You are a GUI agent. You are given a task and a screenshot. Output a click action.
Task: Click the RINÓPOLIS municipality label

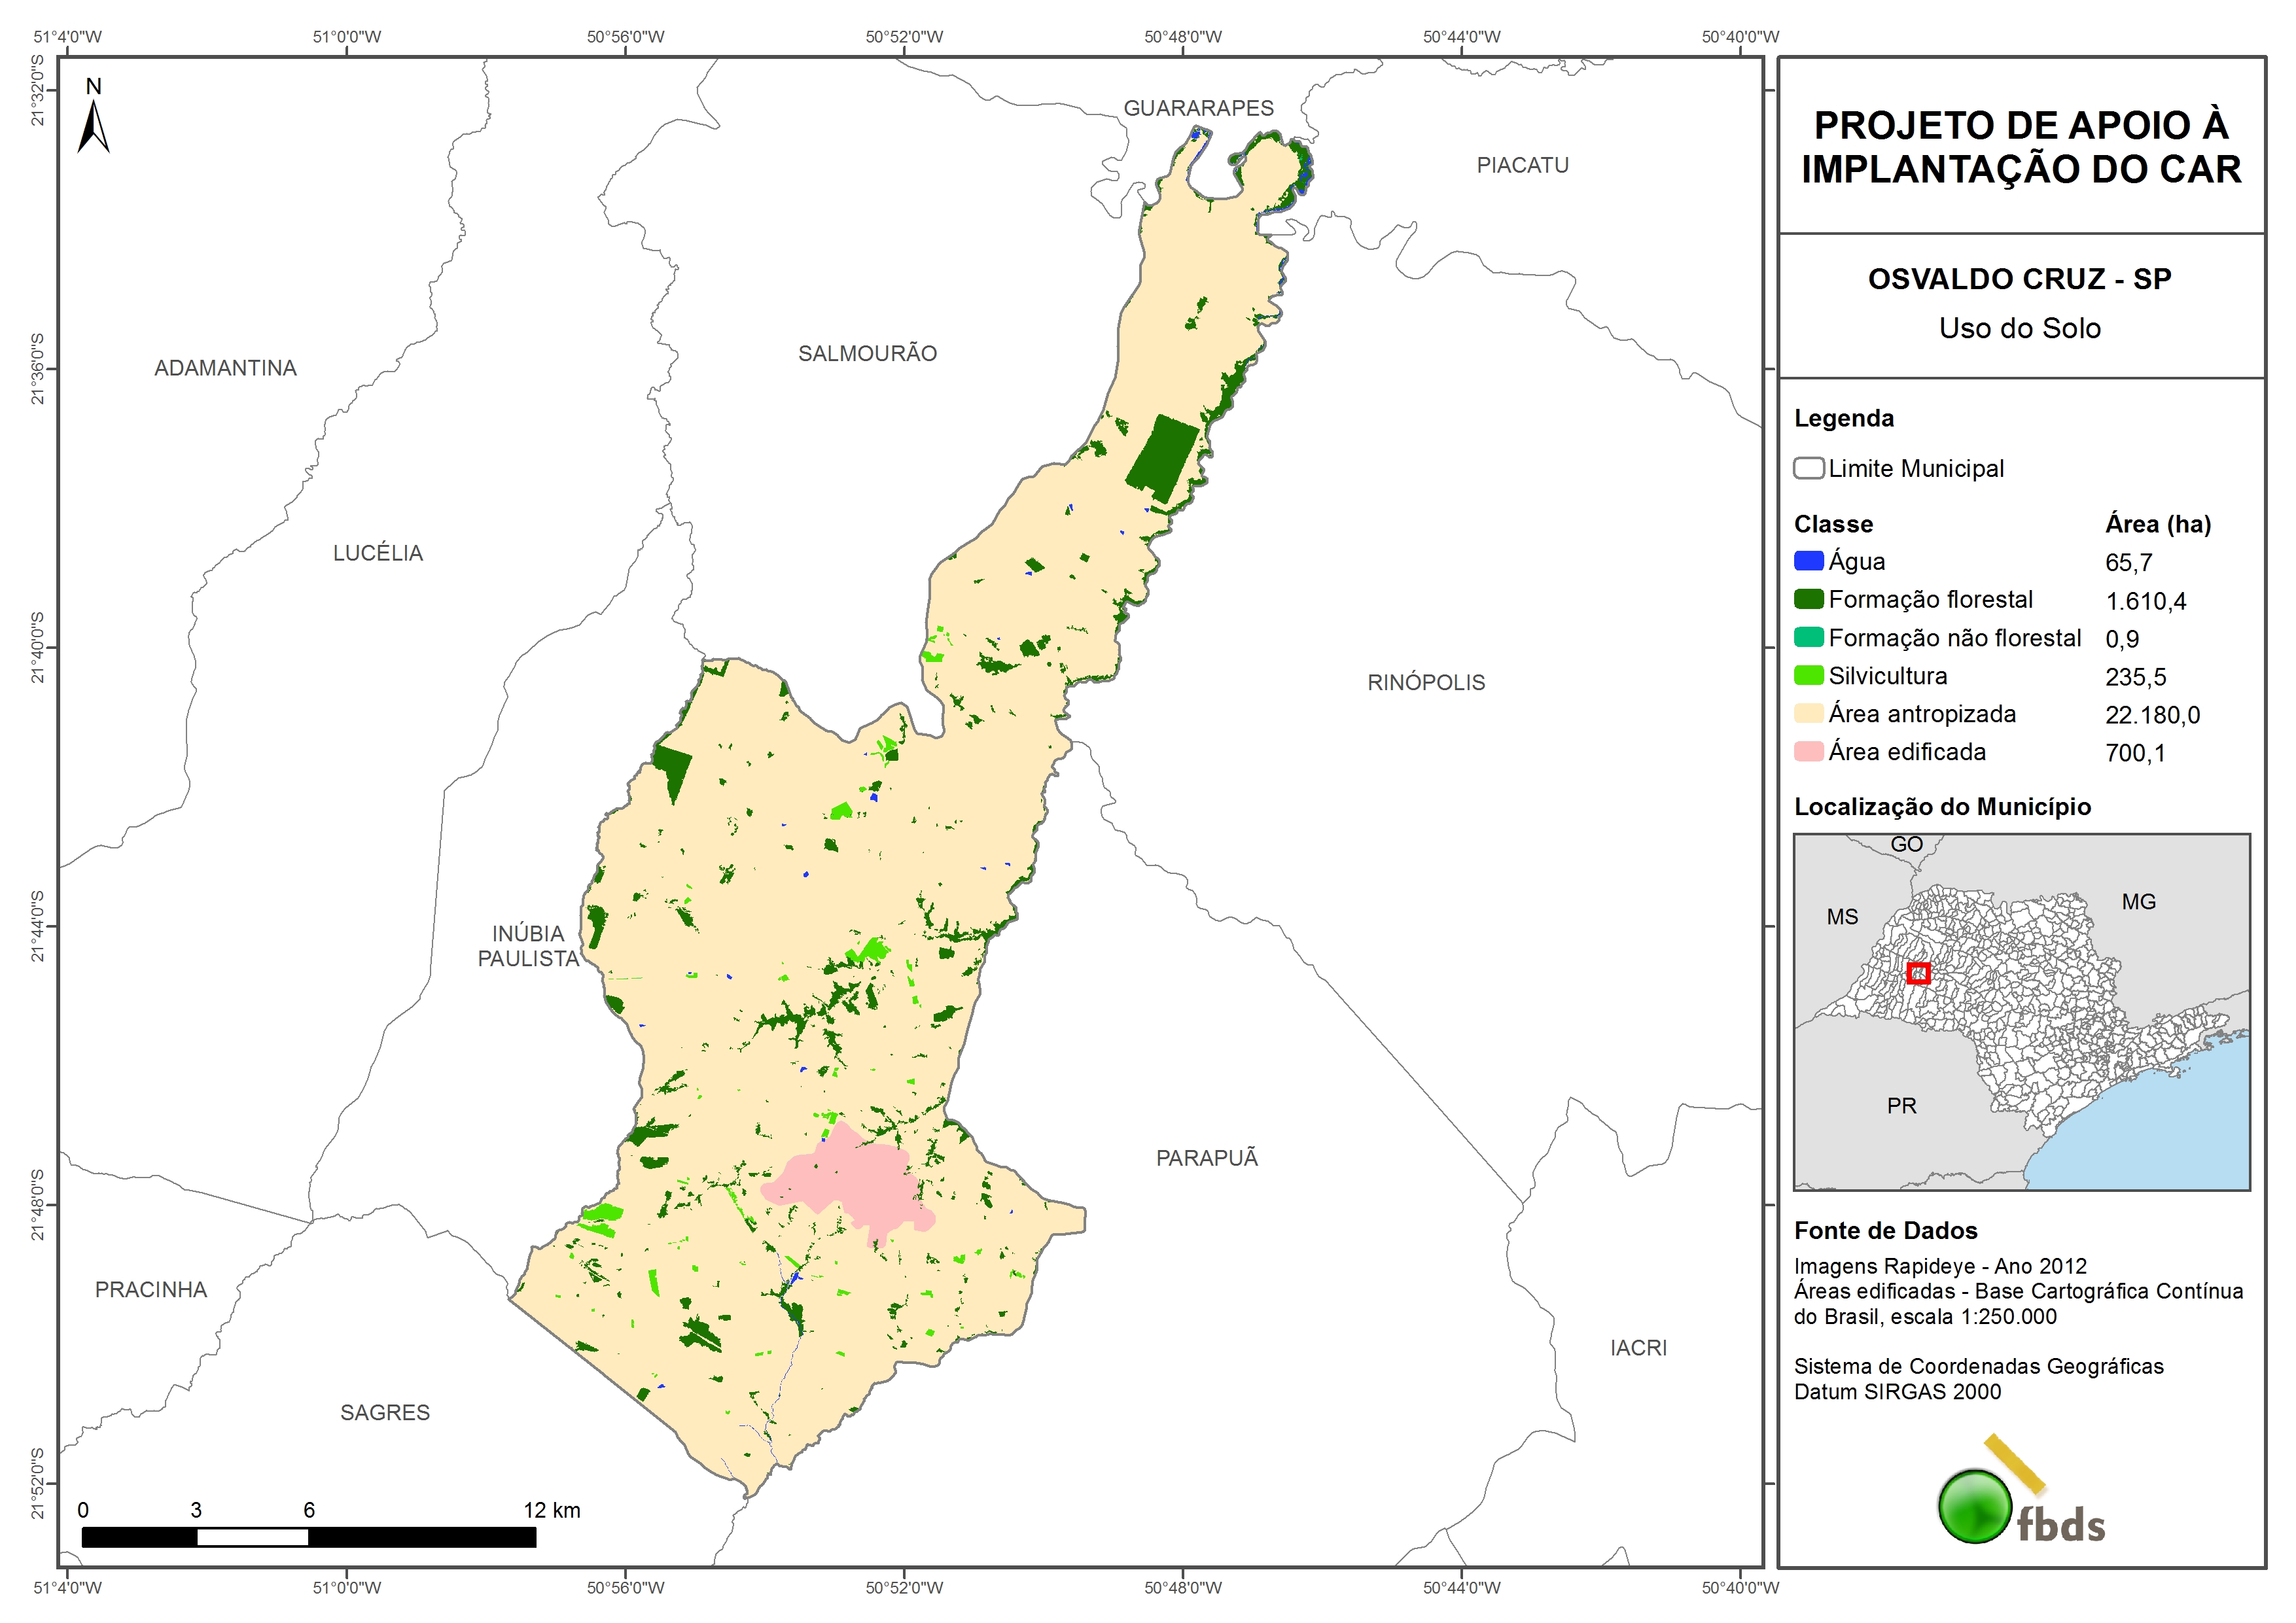(1426, 682)
